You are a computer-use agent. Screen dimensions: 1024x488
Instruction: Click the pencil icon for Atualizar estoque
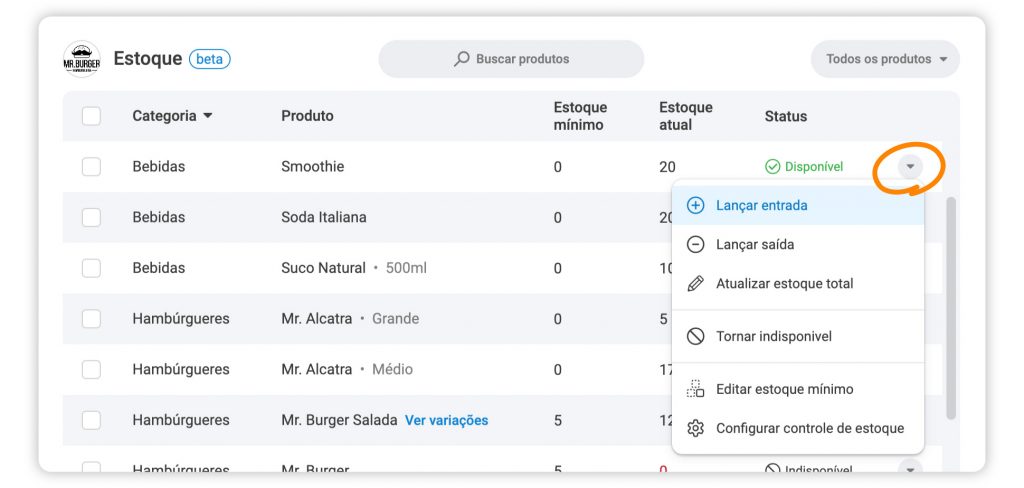pyautogui.click(x=696, y=283)
